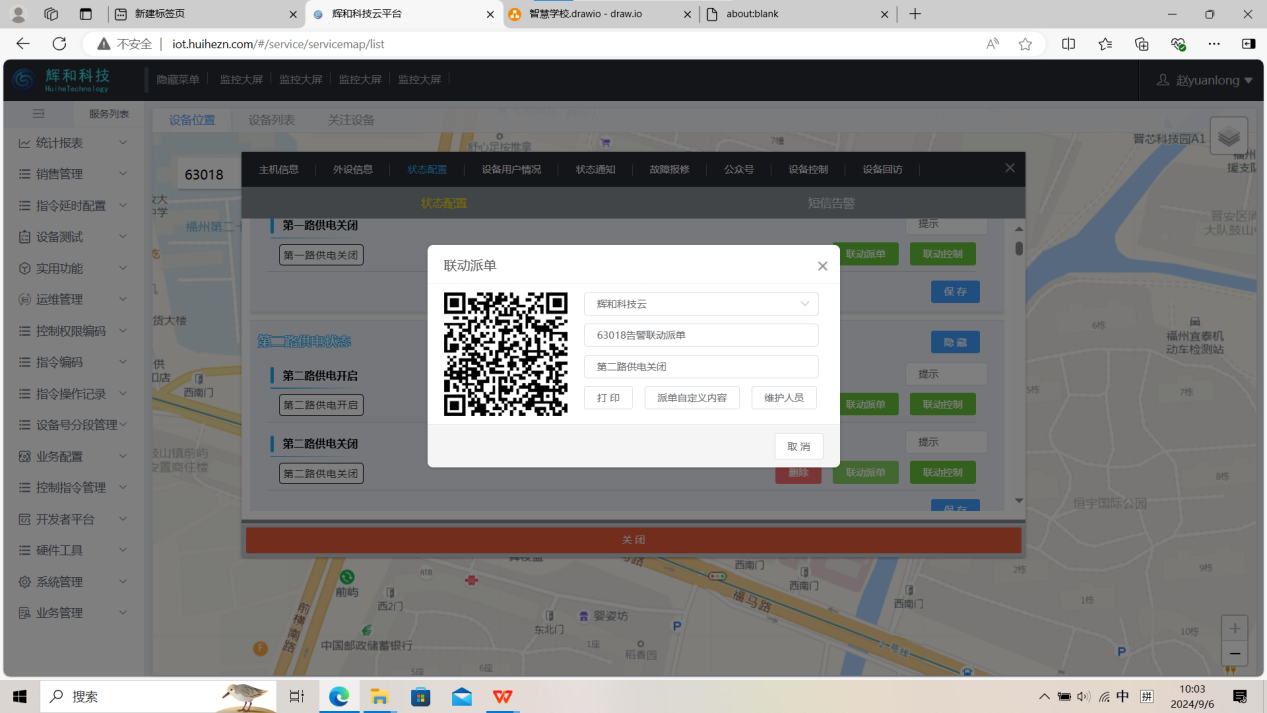Open the 赵yuanlong user dropdown
1267x713 pixels.
coord(1204,80)
